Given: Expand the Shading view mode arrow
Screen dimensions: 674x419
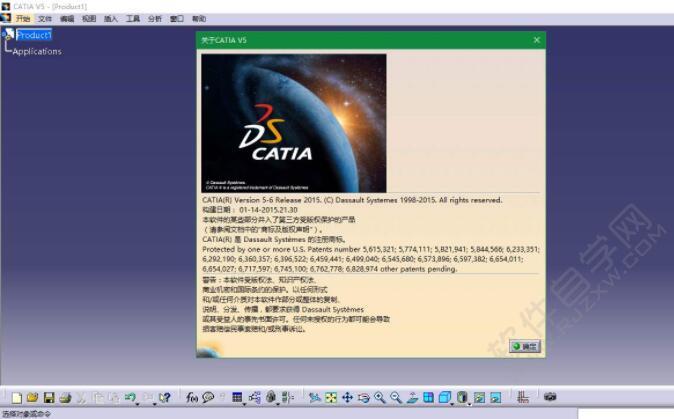Looking at the screenshot, I should pos(469,404).
